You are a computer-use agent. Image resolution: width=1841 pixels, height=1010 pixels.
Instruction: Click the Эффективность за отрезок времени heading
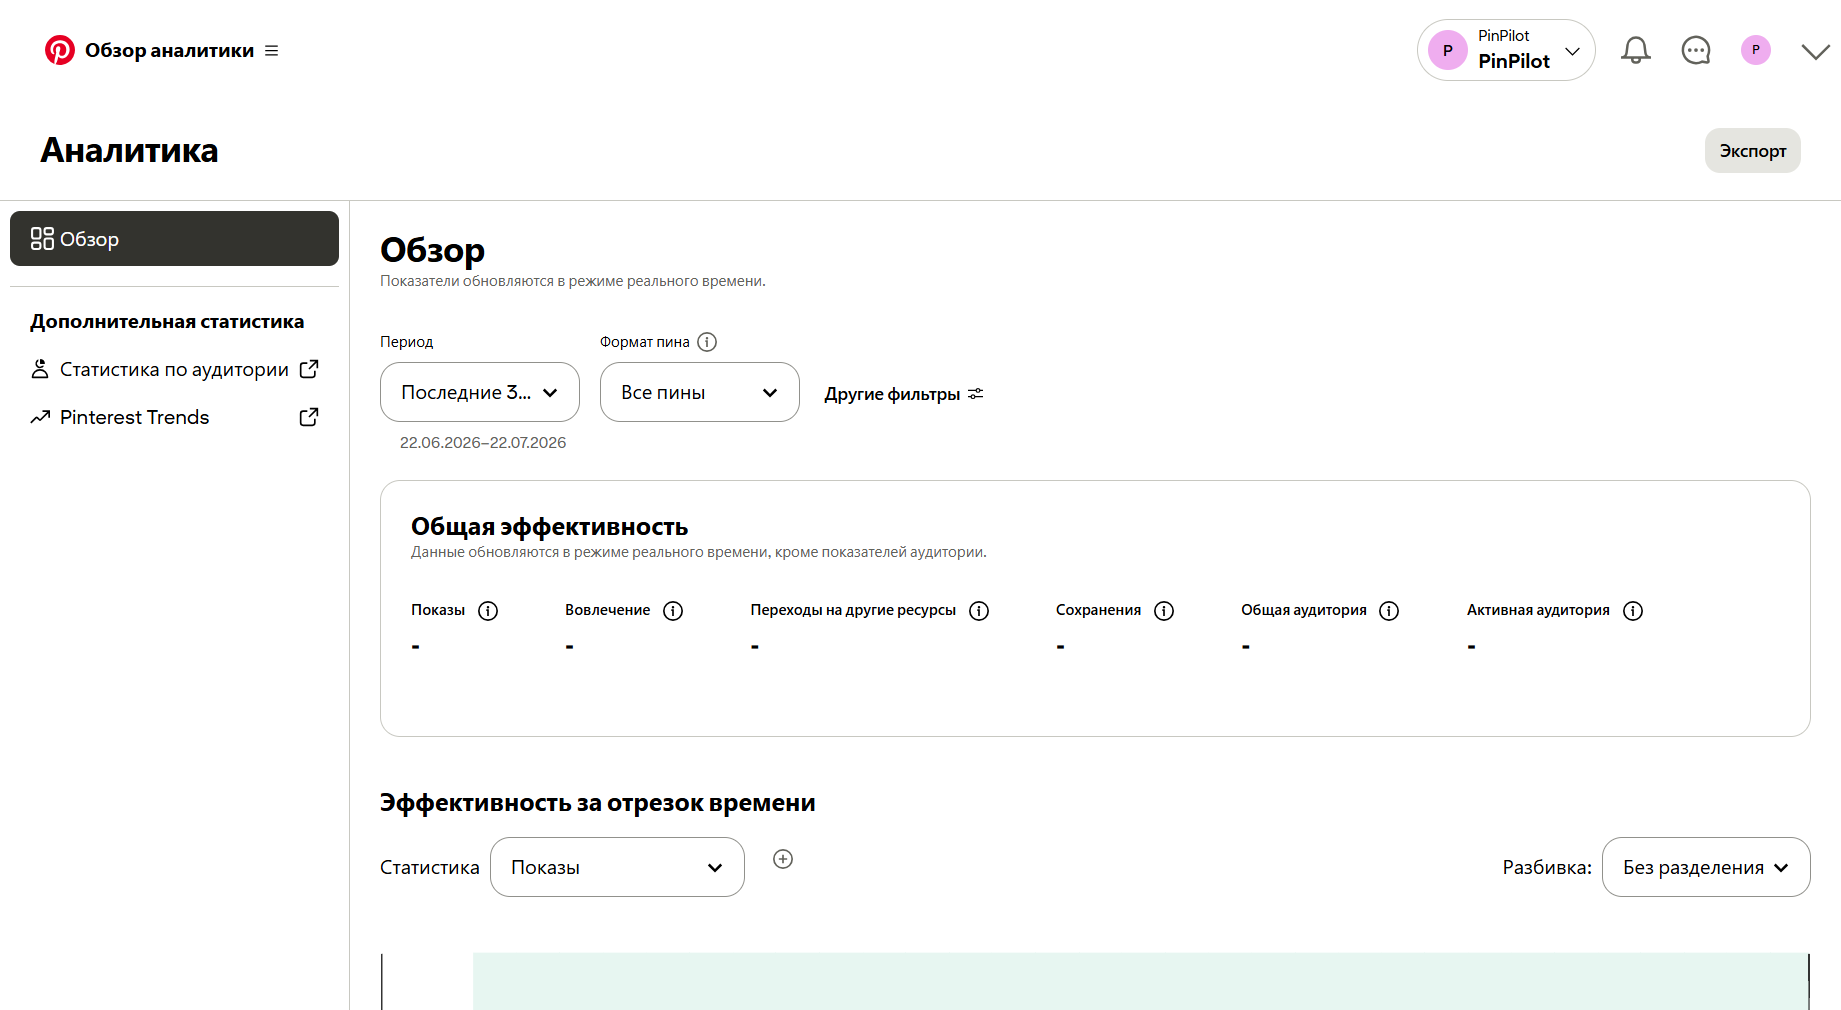pyautogui.click(x=597, y=803)
